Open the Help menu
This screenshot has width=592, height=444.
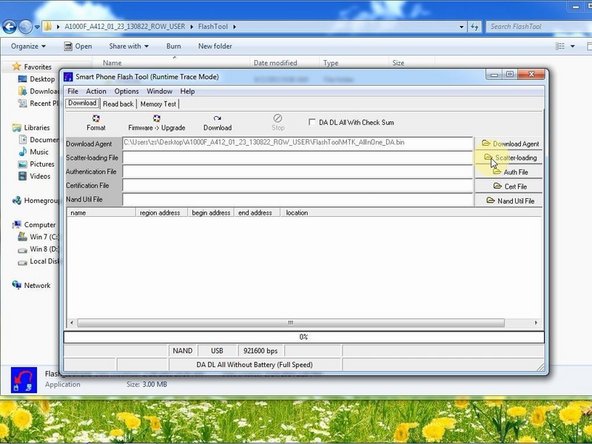[187, 91]
